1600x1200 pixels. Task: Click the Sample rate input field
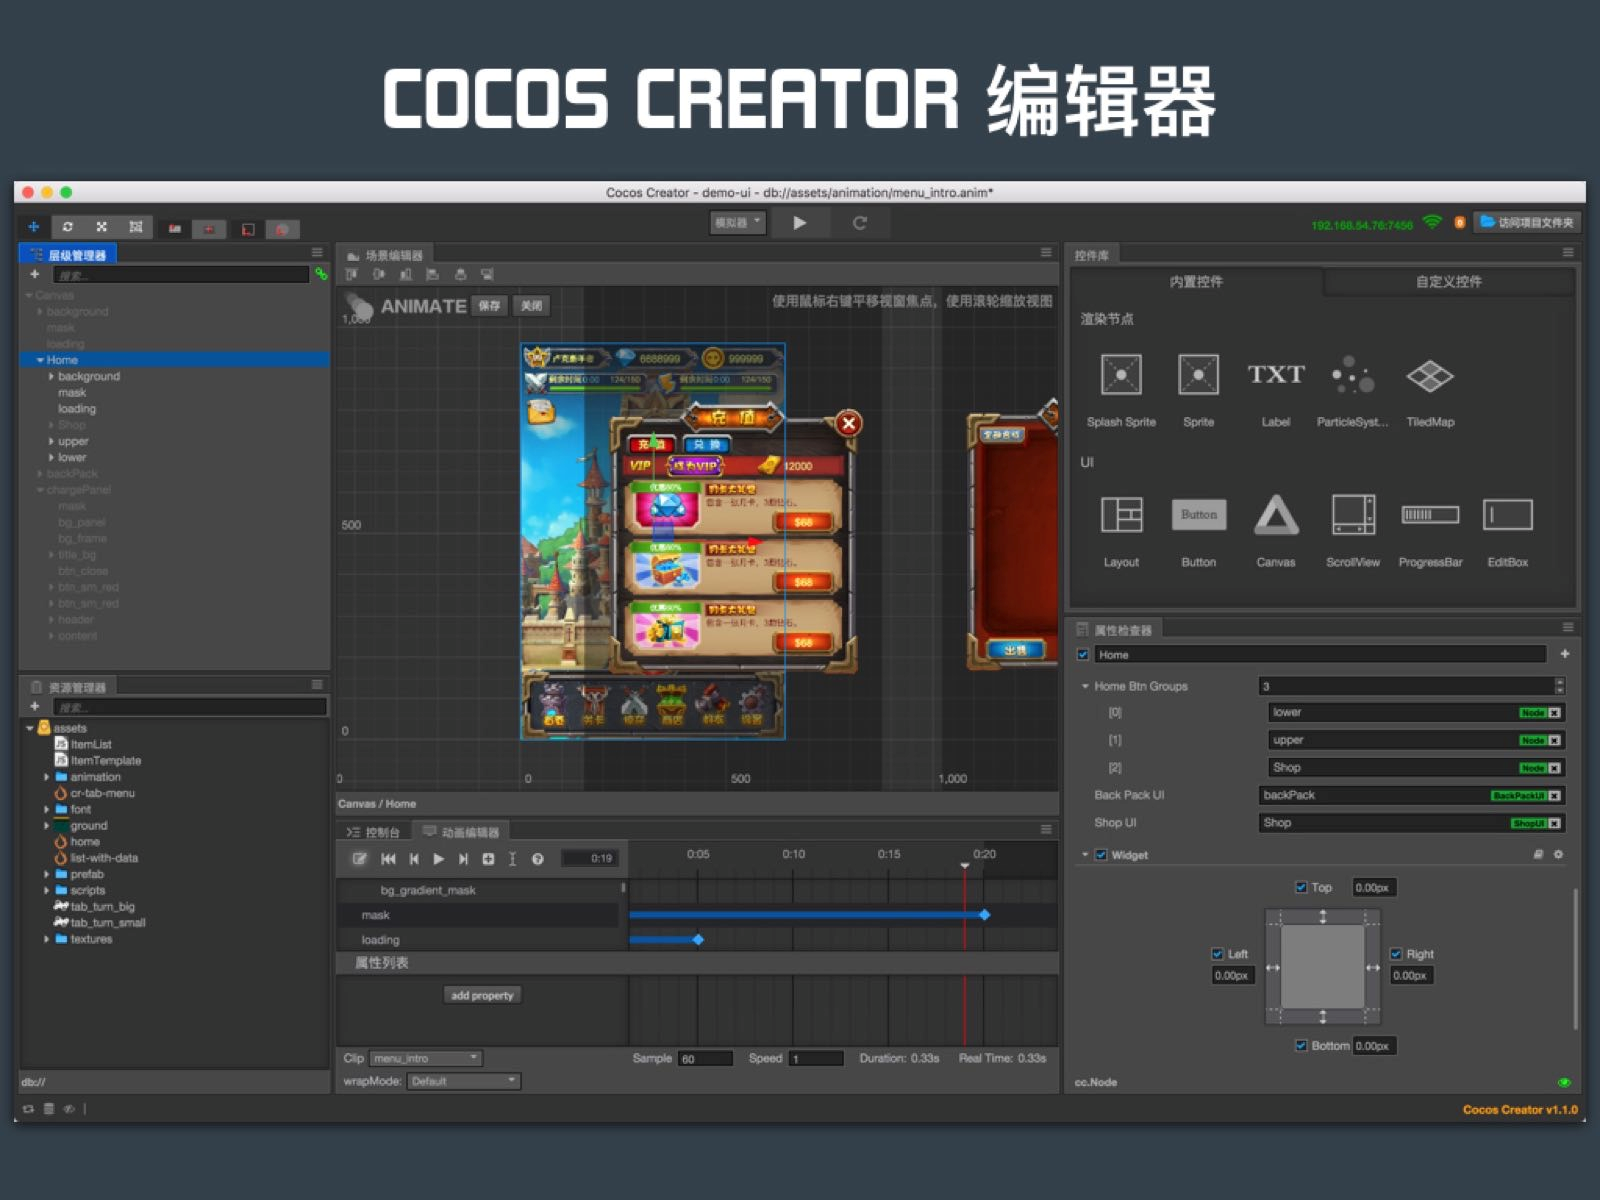pyautogui.click(x=705, y=1059)
